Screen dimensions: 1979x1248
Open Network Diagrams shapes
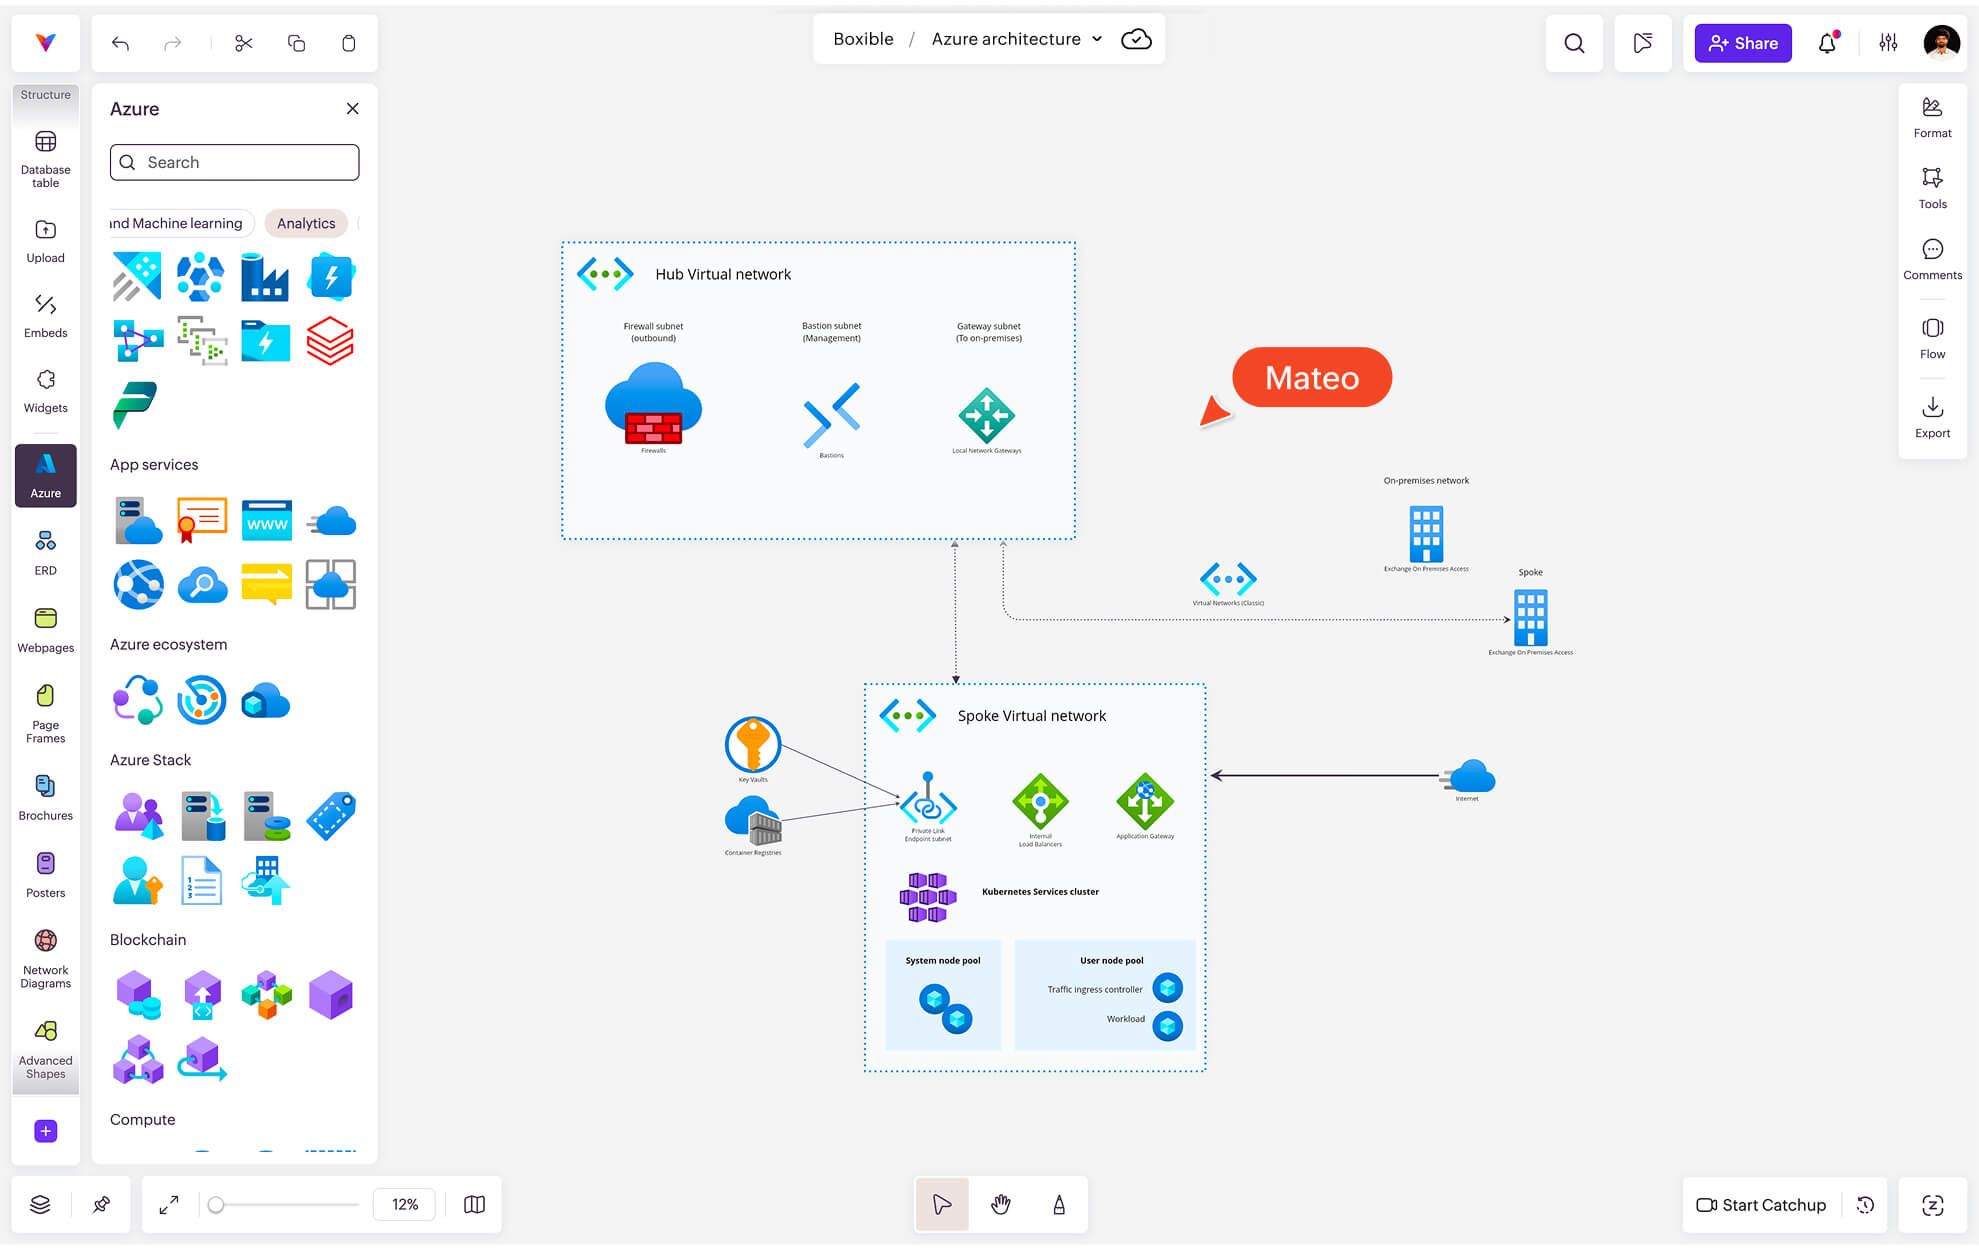(45, 958)
